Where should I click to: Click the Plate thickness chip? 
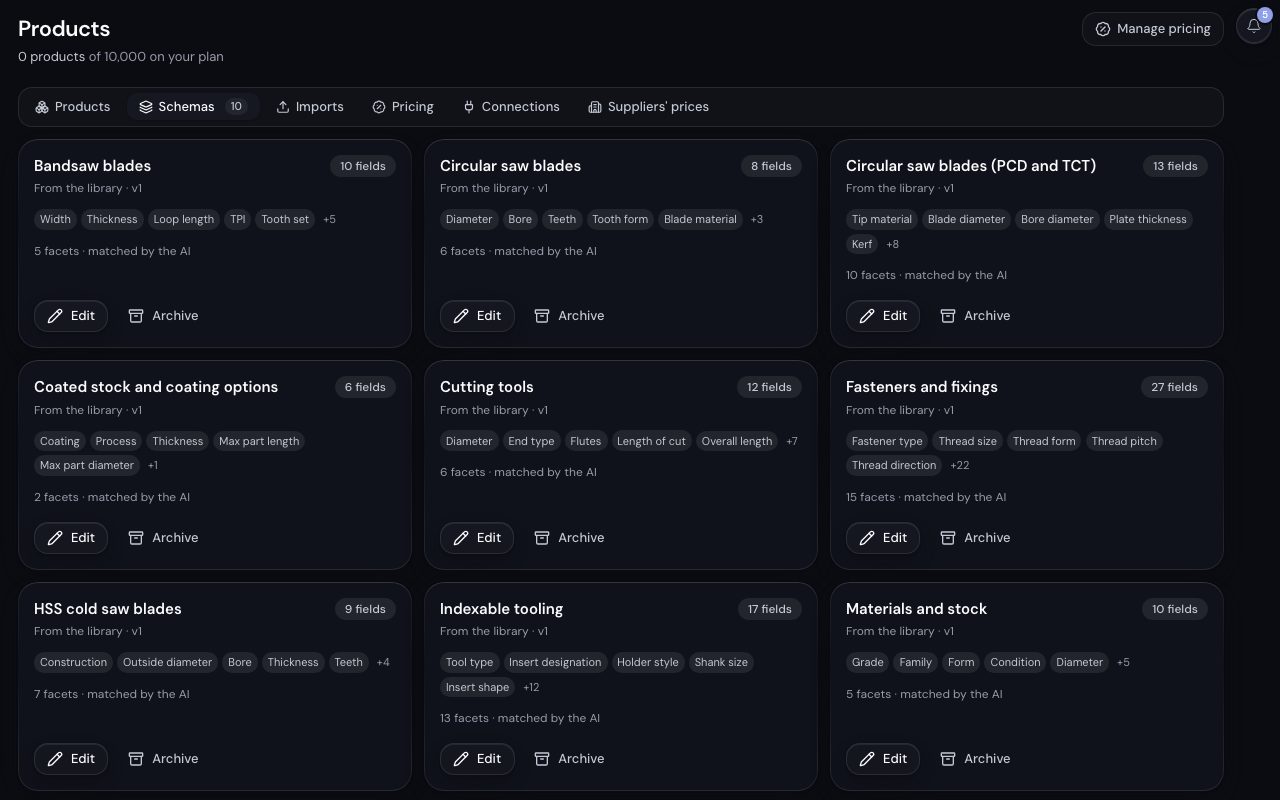(1148, 219)
